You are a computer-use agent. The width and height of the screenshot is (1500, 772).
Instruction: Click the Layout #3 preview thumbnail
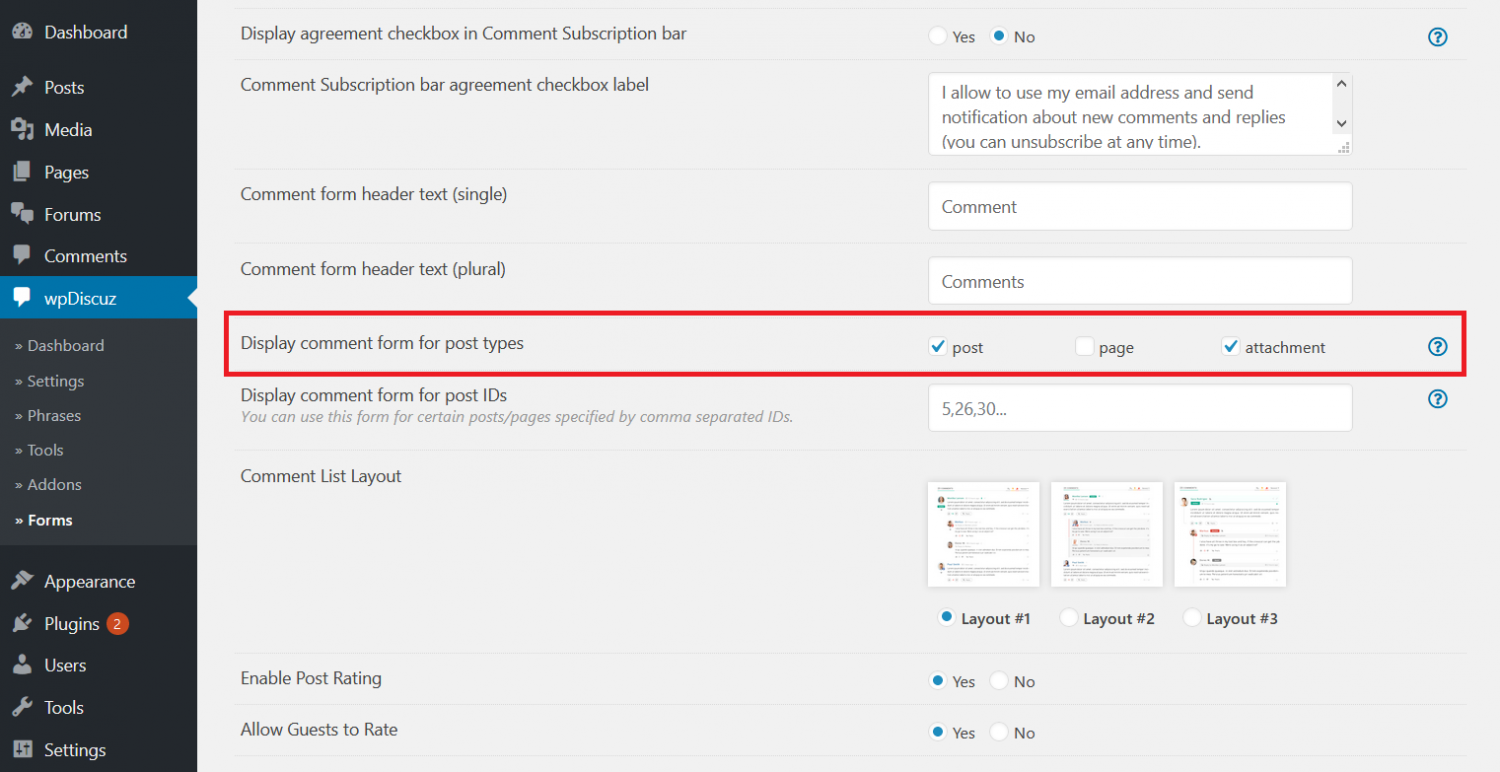[x=1230, y=534]
